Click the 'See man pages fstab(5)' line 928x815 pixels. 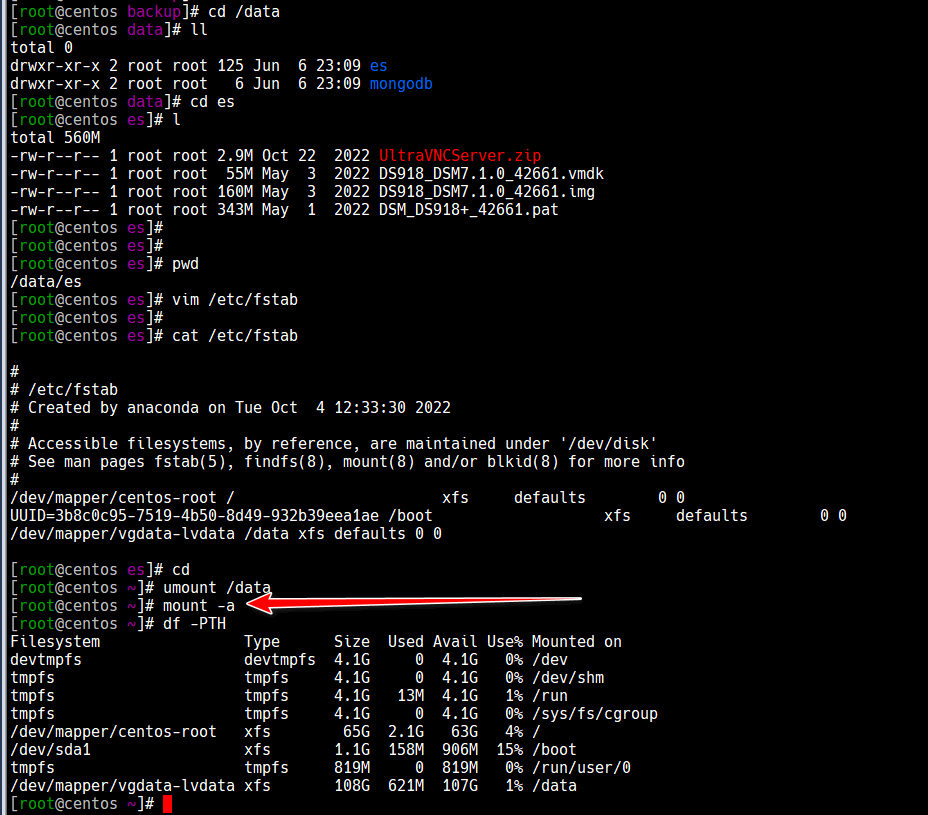[x=347, y=462]
